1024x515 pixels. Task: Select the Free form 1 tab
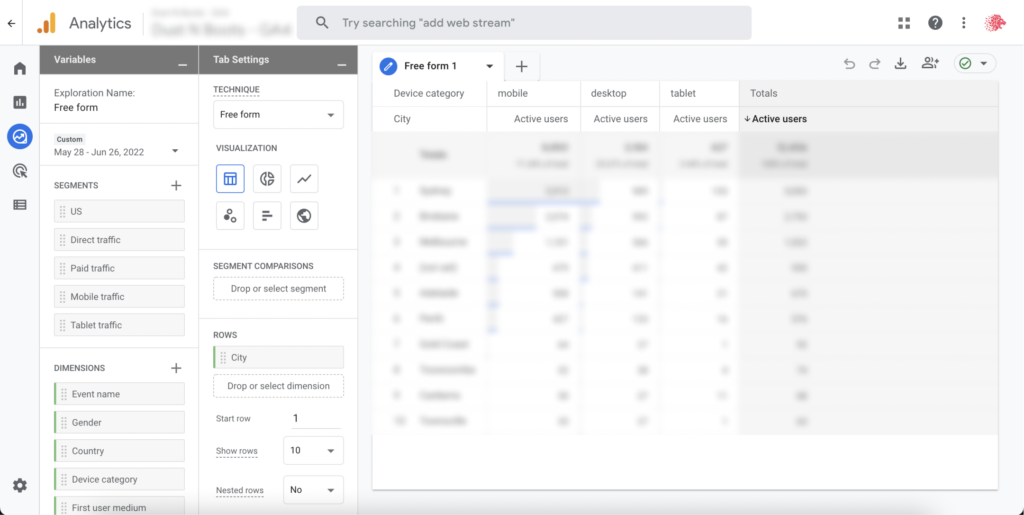(431, 67)
